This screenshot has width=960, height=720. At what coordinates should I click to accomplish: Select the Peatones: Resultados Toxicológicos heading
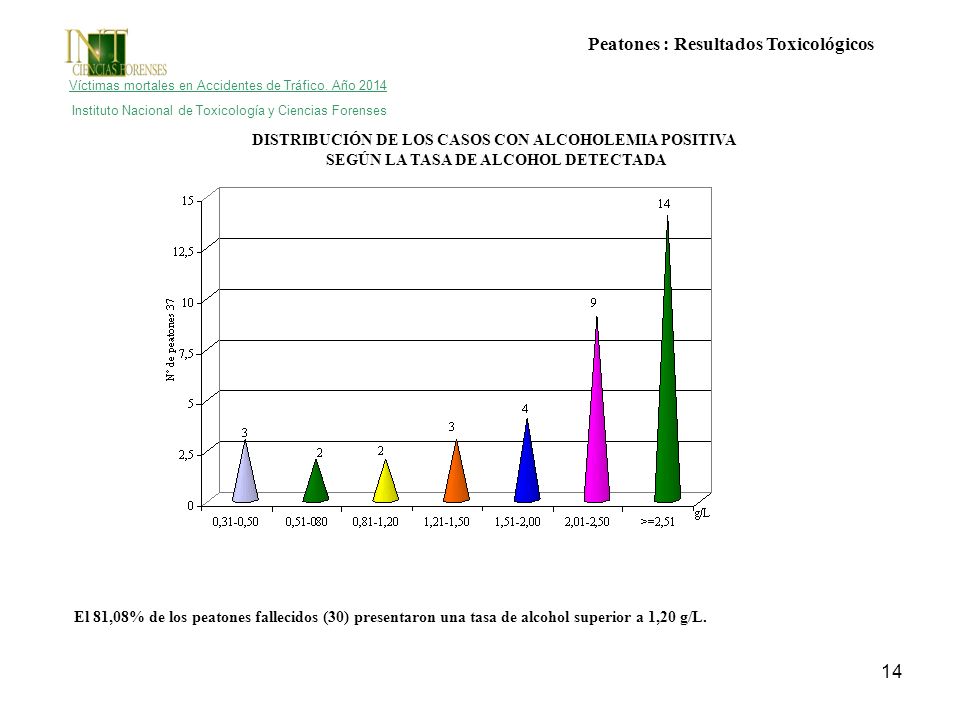(730, 44)
